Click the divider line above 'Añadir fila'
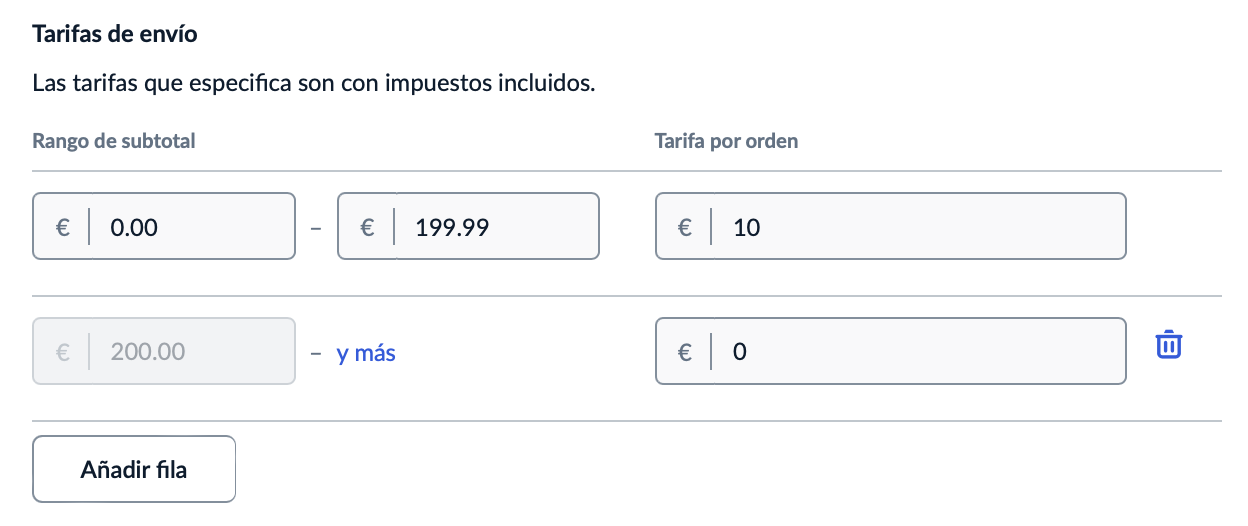1248x526 pixels. pos(627,421)
